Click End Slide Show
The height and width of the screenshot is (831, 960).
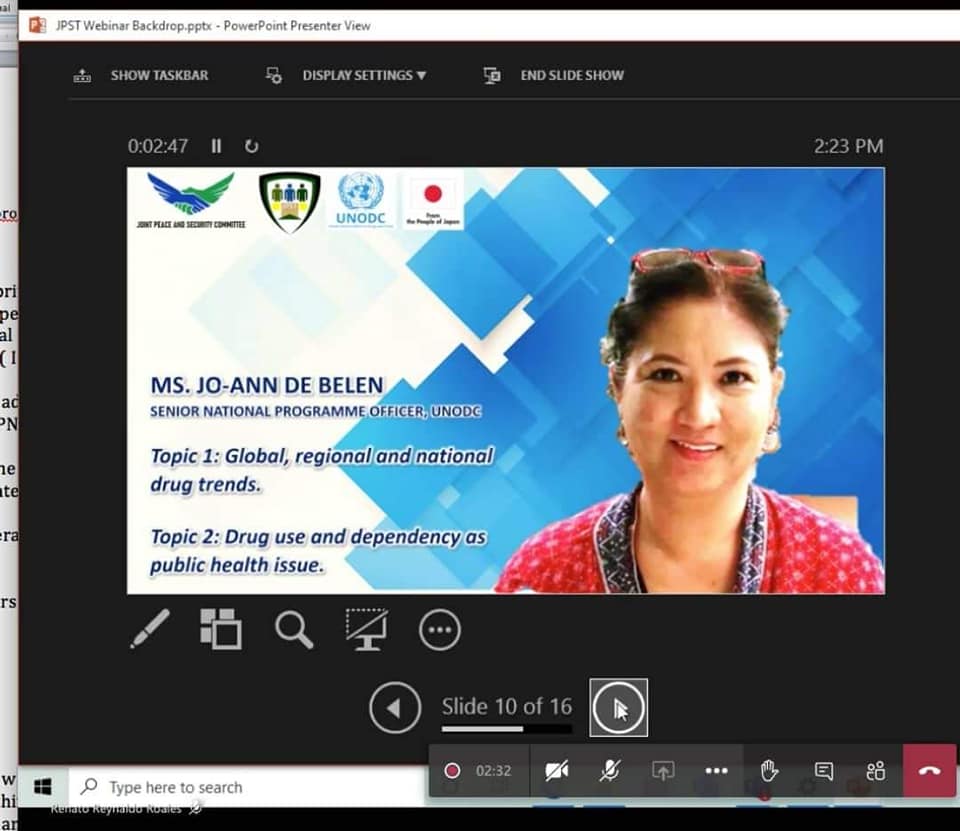[x=571, y=75]
